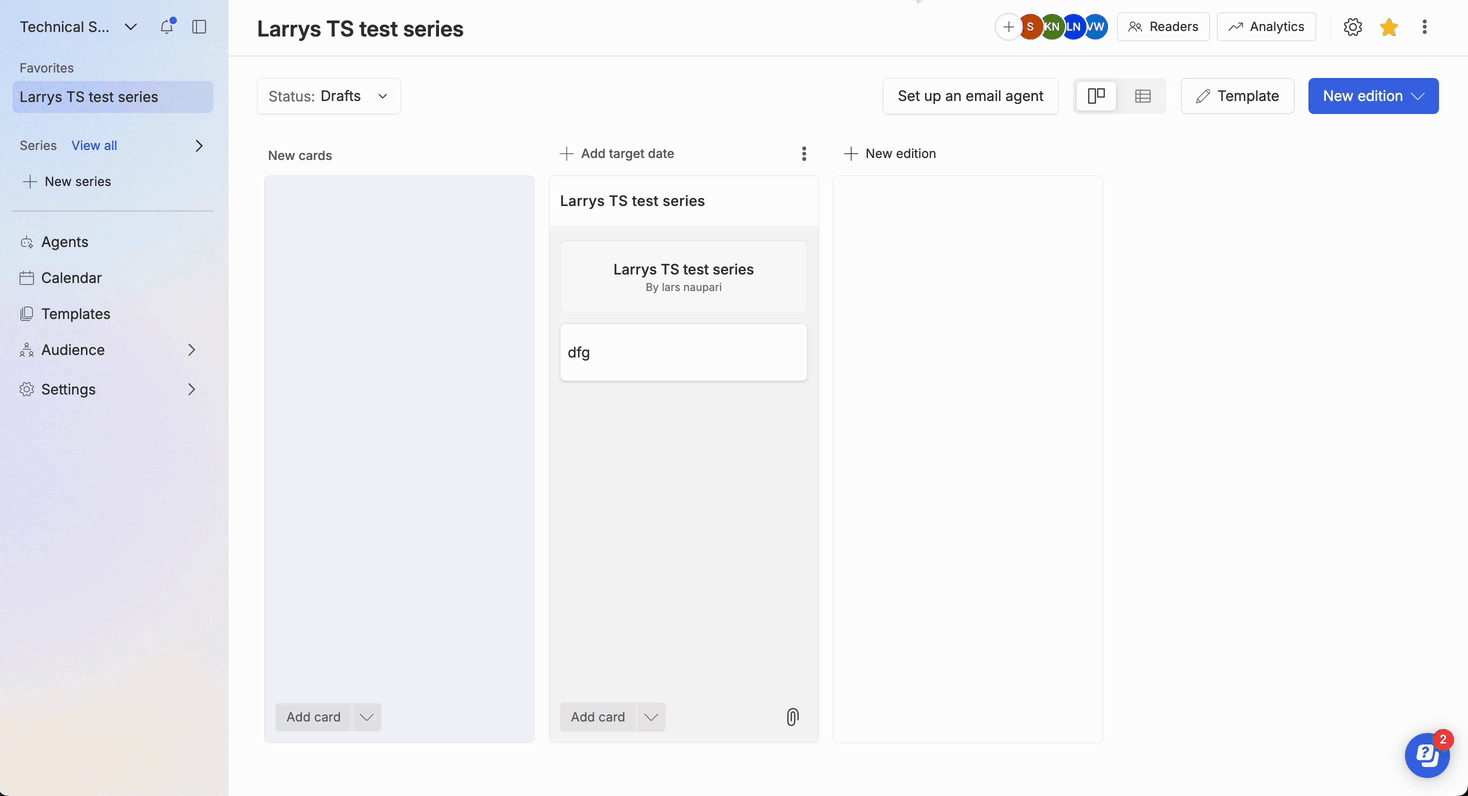The image size is (1468, 796).
Task: Open Calendar from the sidebar
Action: 71,278
